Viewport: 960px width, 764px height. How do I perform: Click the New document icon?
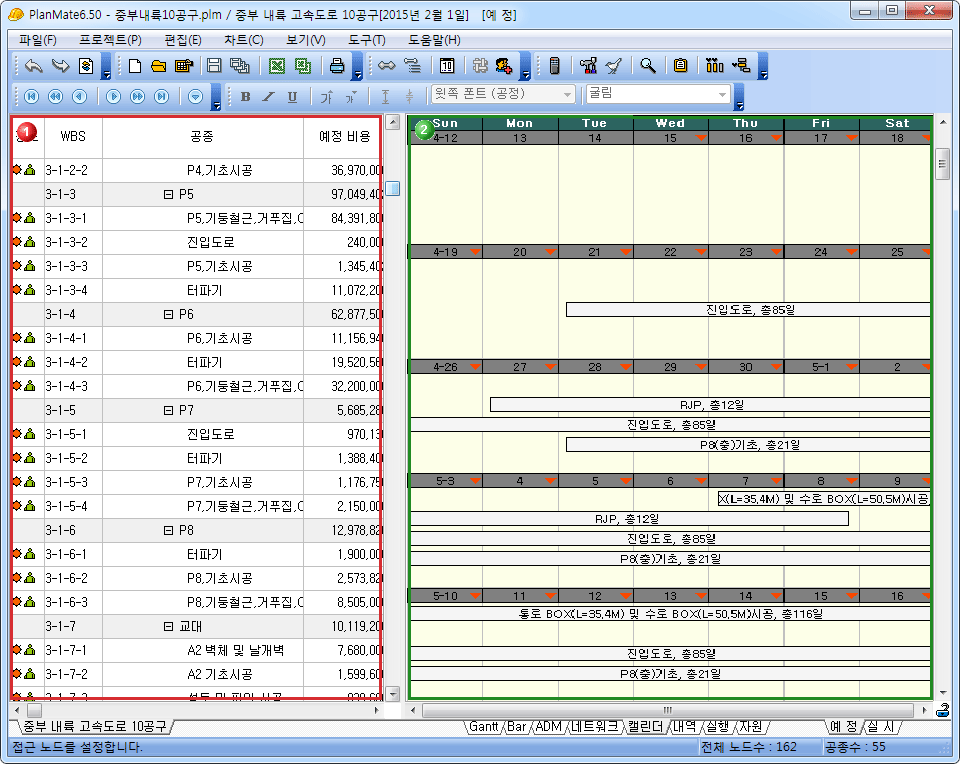pyautogui.click(x=135, y=66)
